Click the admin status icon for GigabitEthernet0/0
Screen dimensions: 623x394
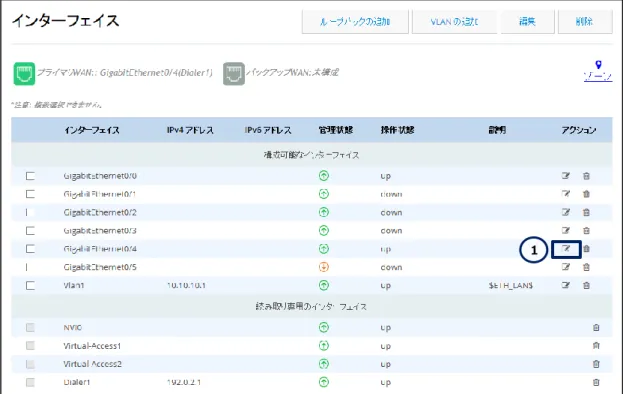pyautogui.click(x=324, y=176)
